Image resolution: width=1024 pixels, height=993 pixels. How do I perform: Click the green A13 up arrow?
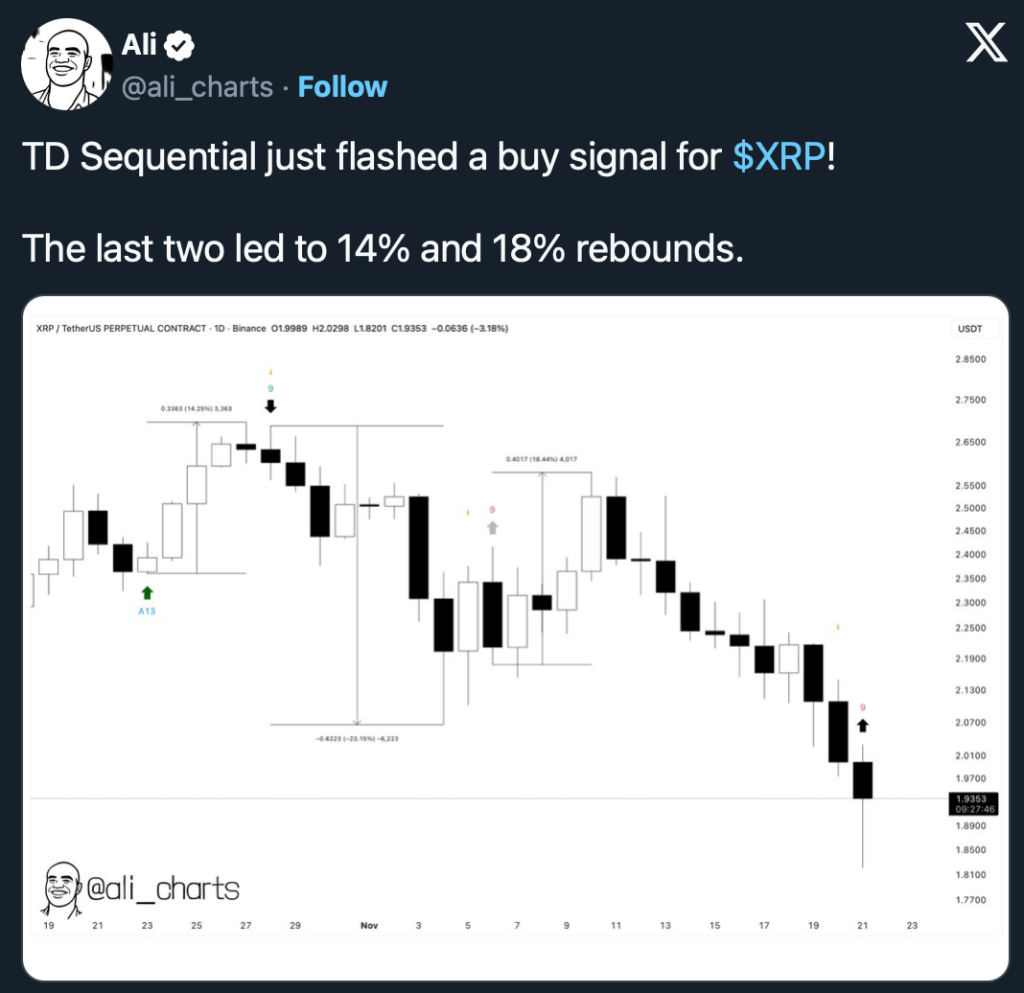(x=148, y=592)
